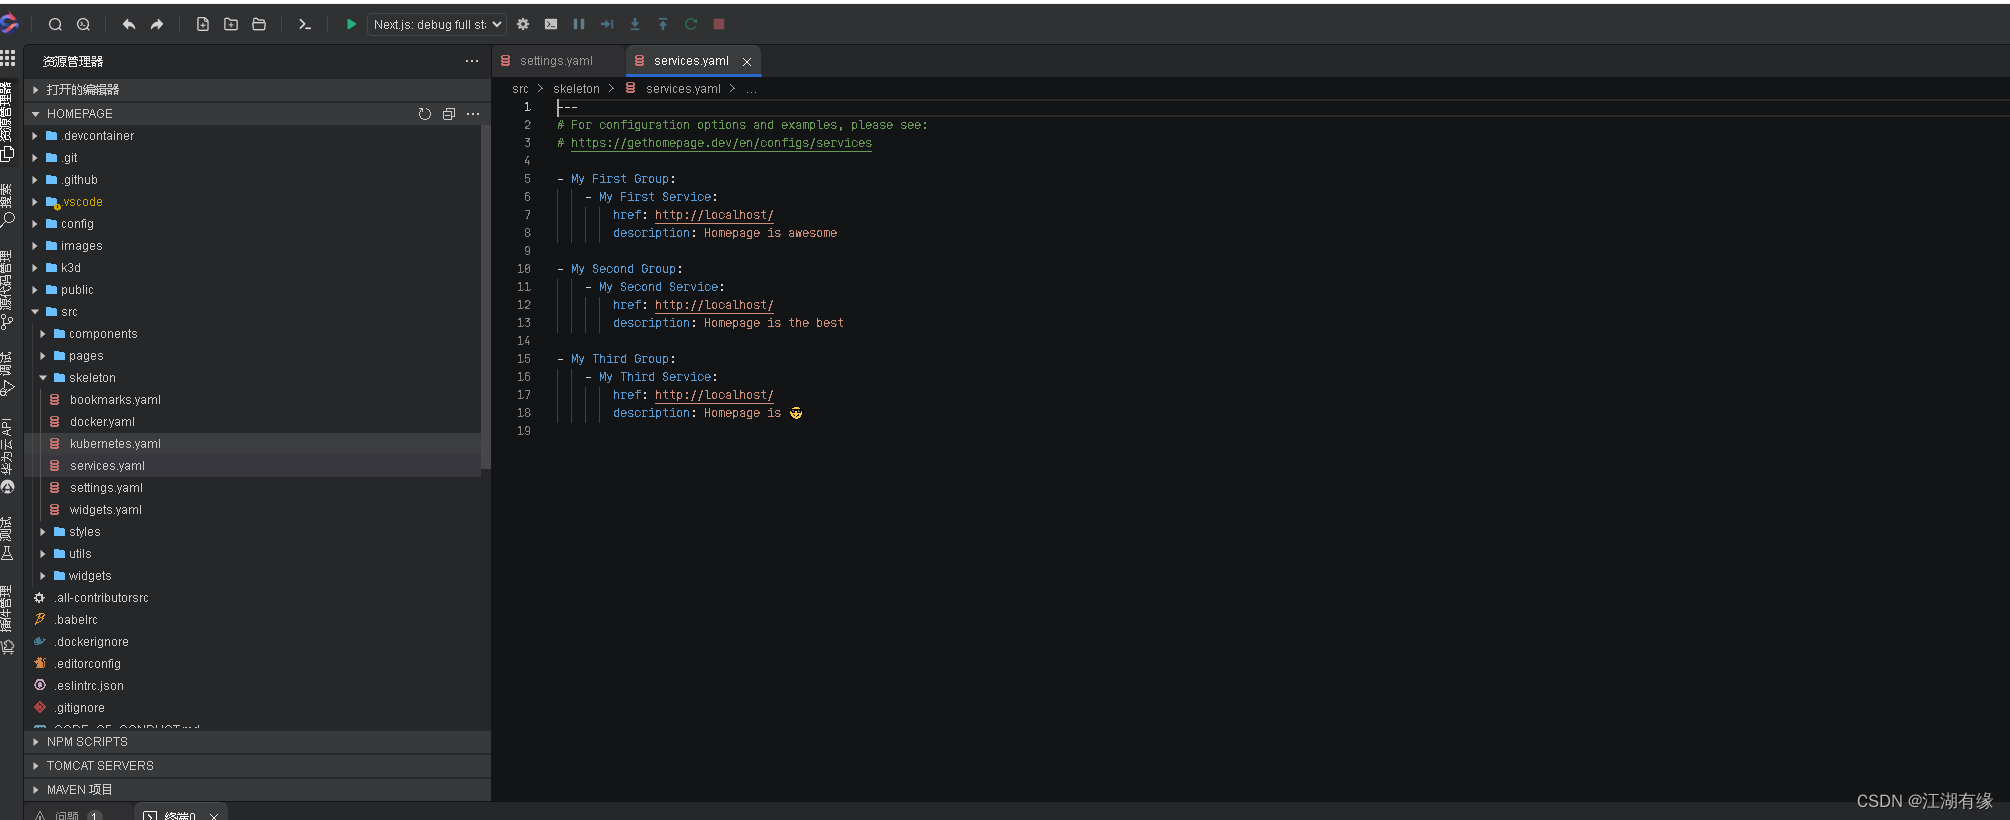Image resolution: width=2010 pixels, height=820 pixels.
Task: Click the command search icon beside the magnifier
Action: (x=84, y=24)
